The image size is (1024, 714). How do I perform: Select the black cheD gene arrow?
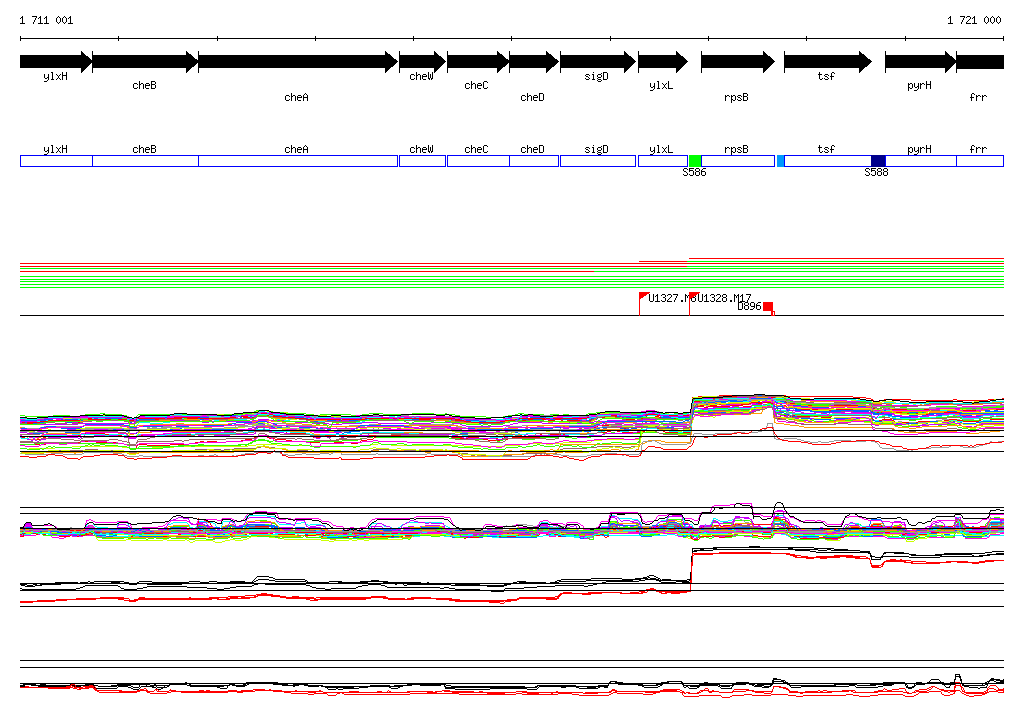click(x=534, y=62)
